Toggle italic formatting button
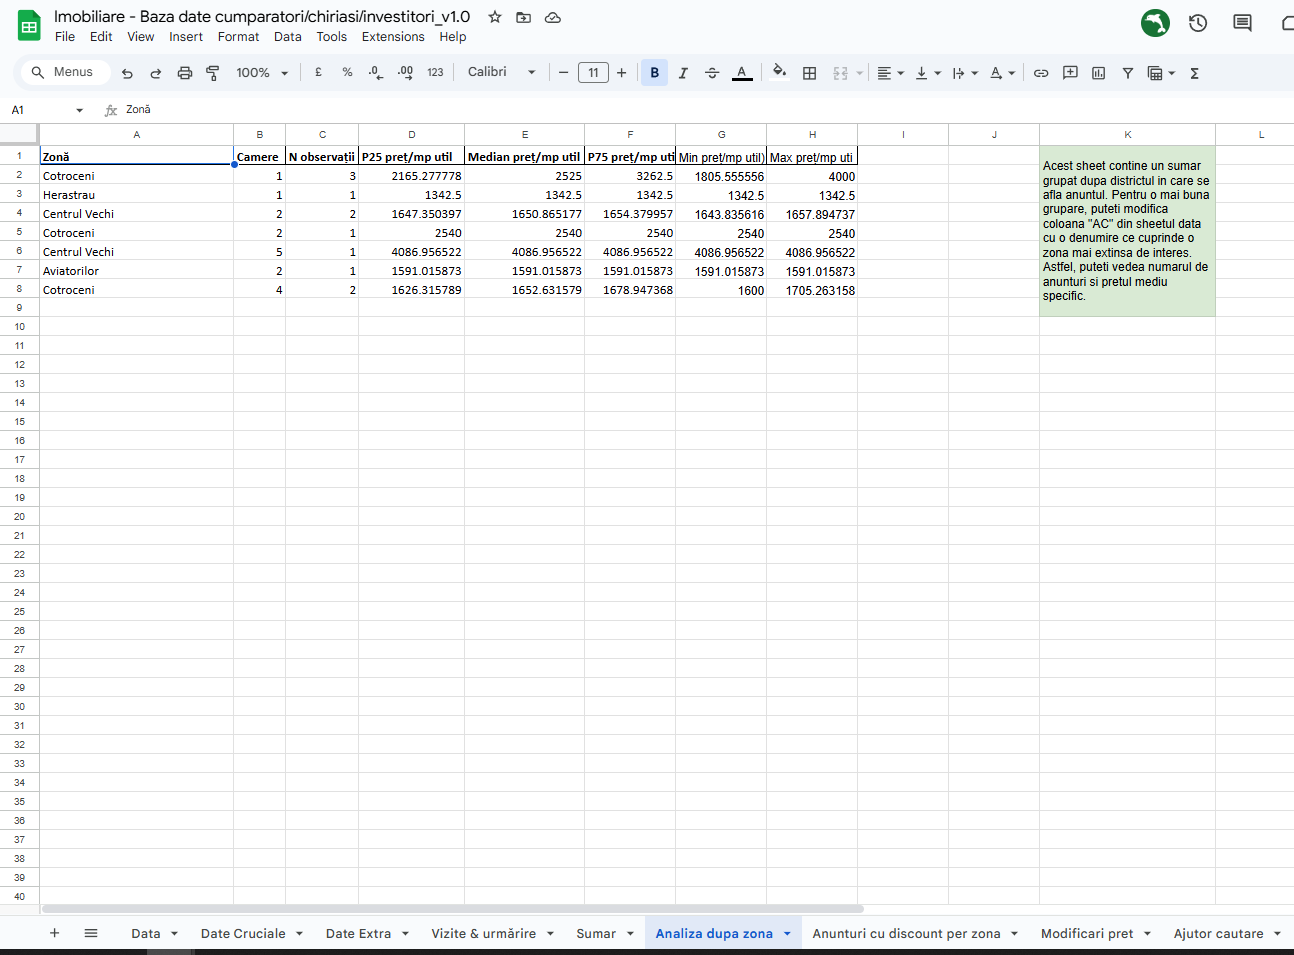The image size is (1294, 955). tap(683, 73)
